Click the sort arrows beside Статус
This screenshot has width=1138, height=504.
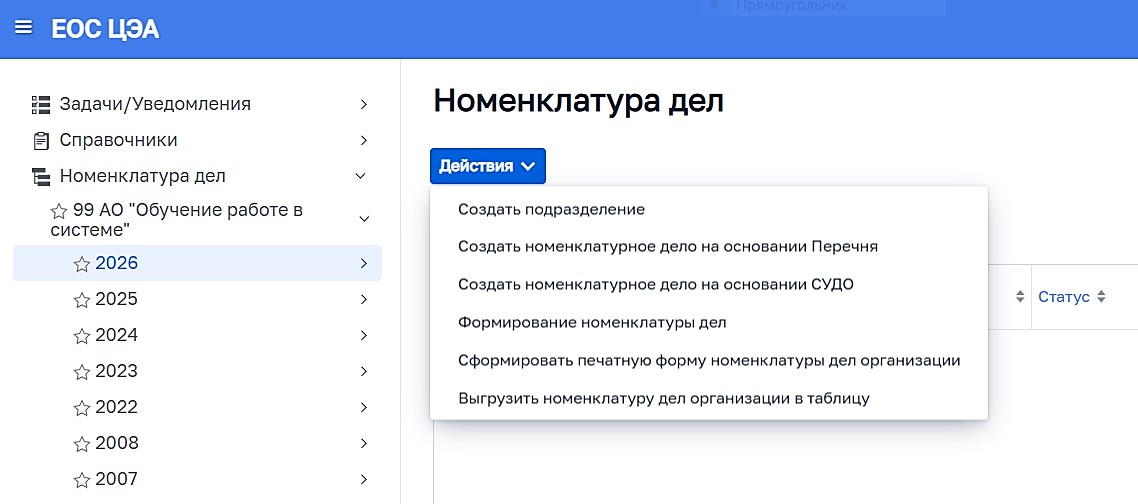click(1101, 297)
